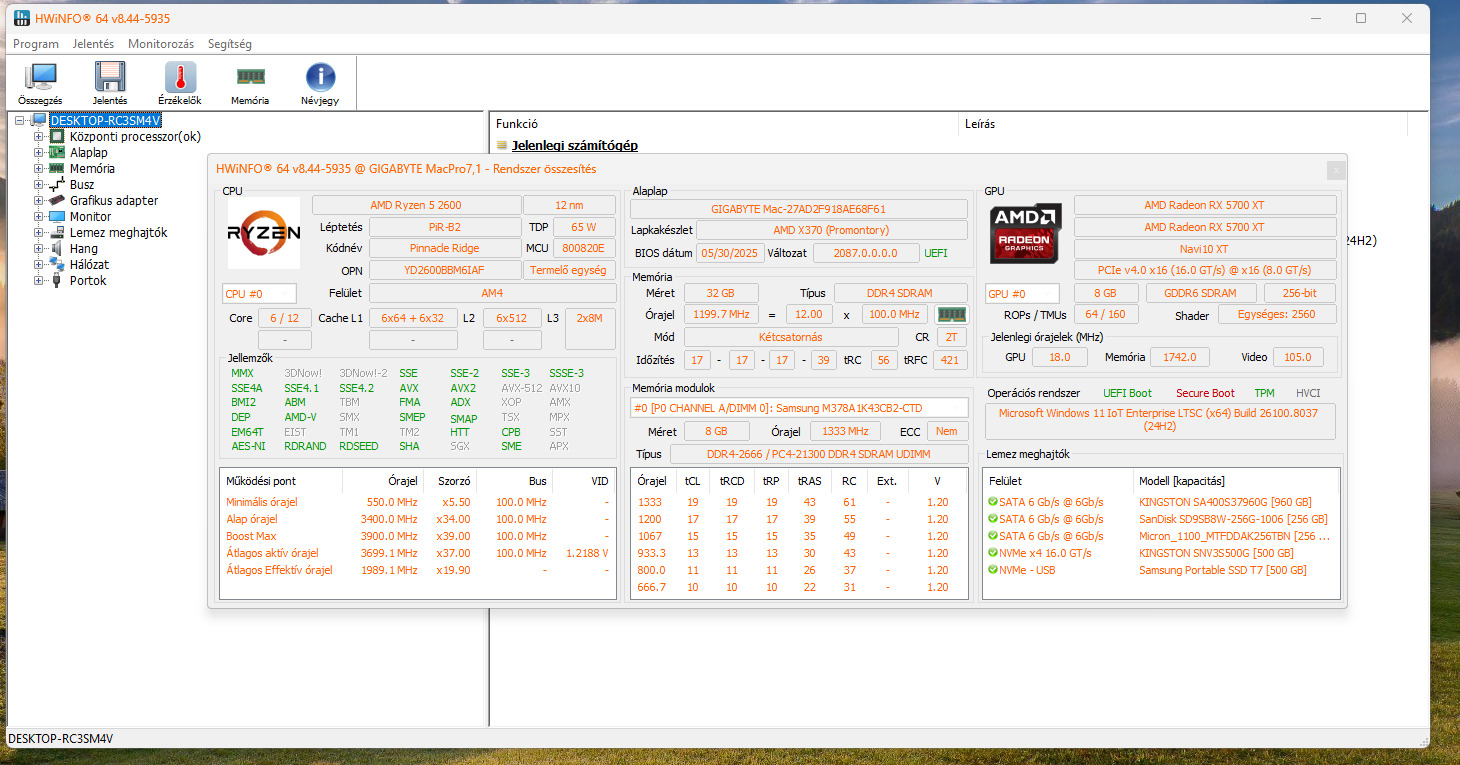
Task: Click the Navi10 XT GPU field
Action: point(1205,249)
